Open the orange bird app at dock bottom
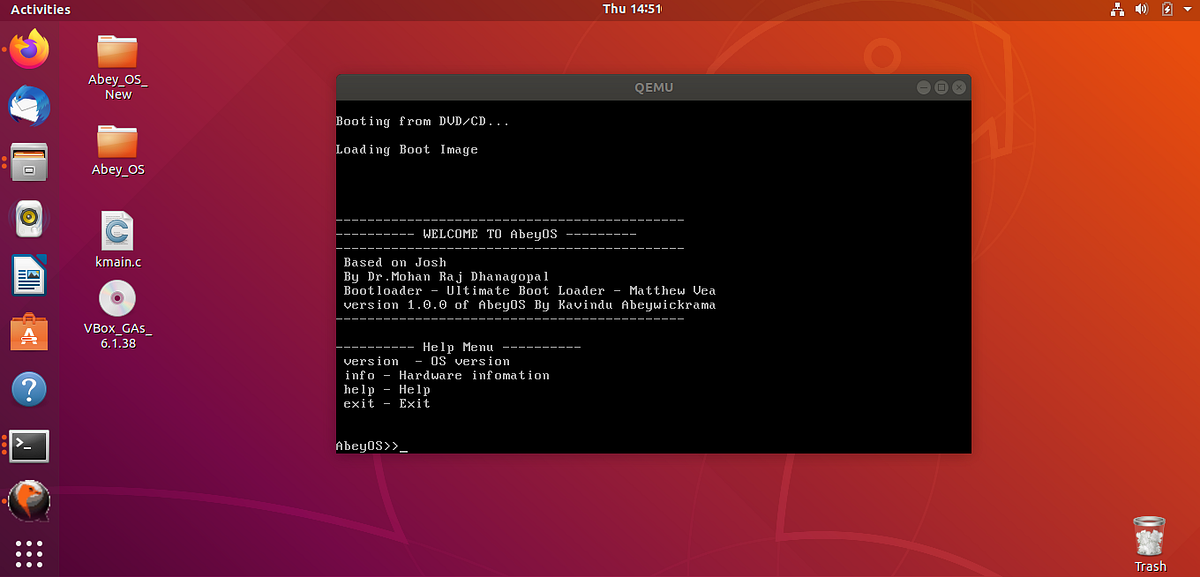 pyautogui.click(x=28, y=500)
